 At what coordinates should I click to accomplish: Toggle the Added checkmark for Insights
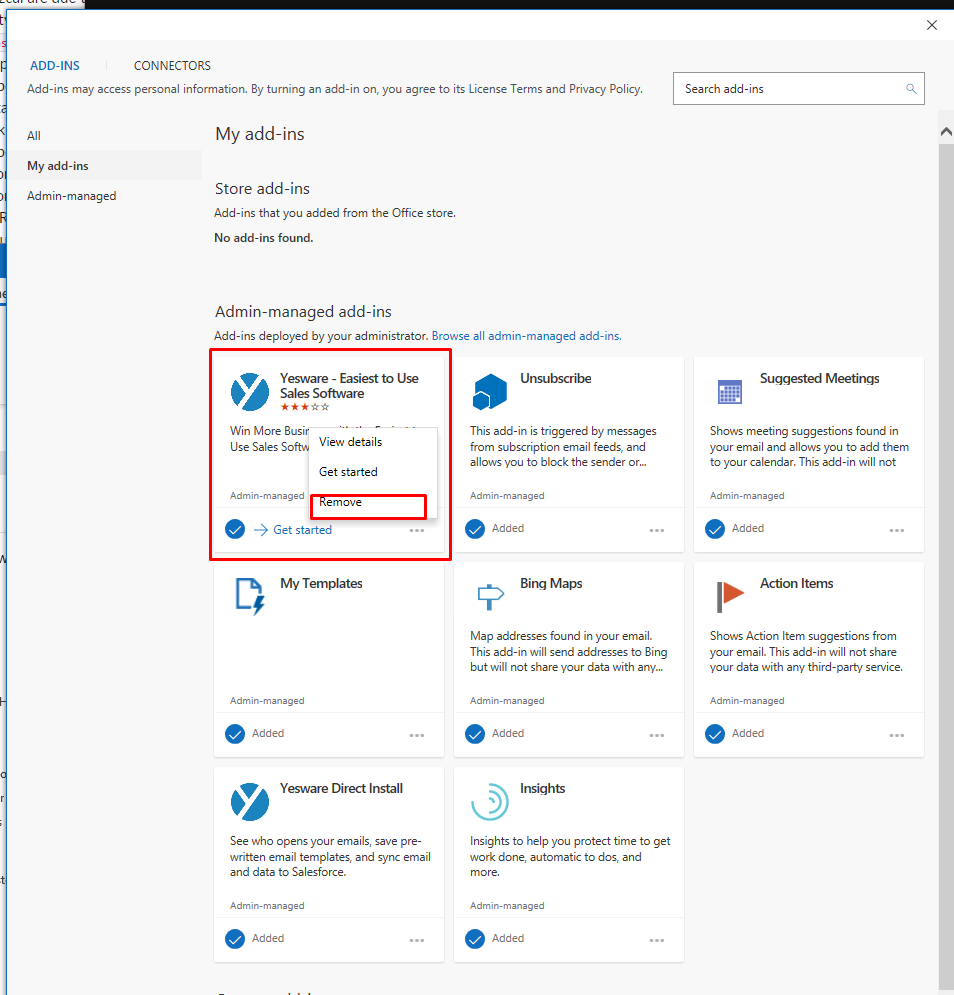coord(475,939)
